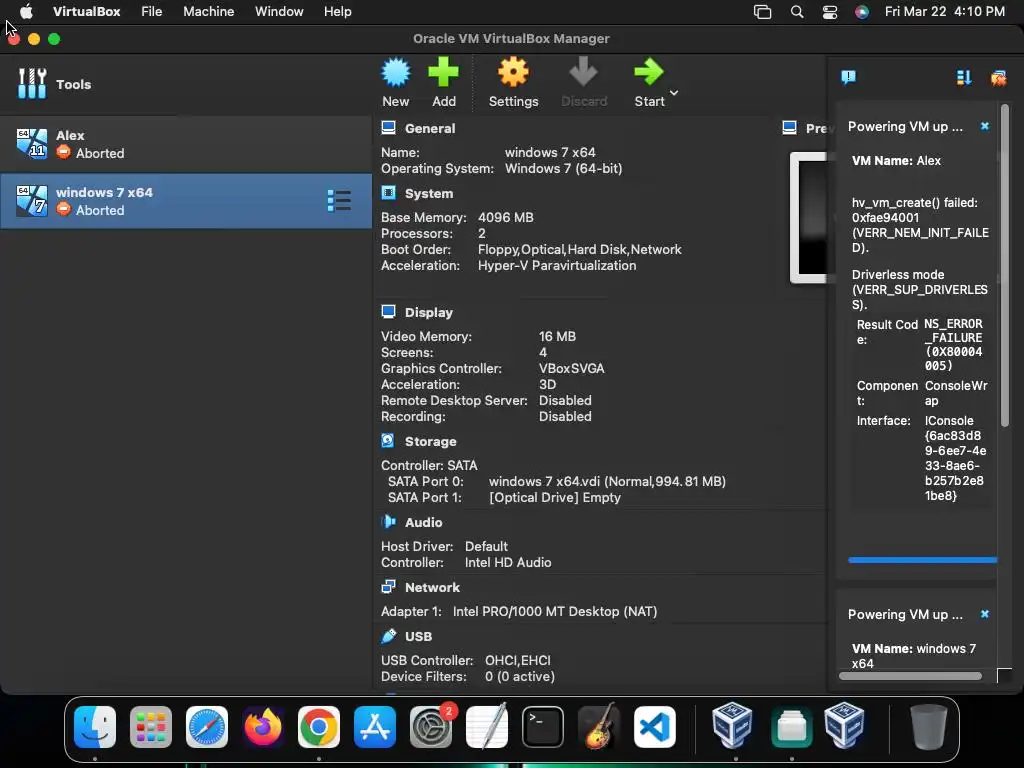Click the USB section icon
The height and width of the screenshot is (768, 1024).
389,635
